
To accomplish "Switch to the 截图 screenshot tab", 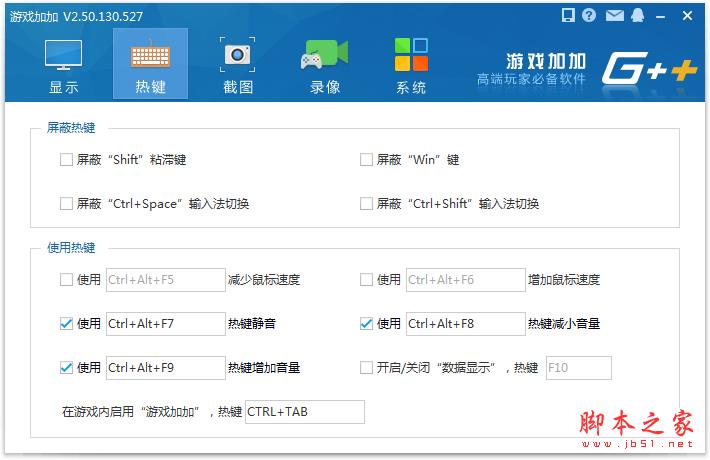I will [x=238, y=64].
